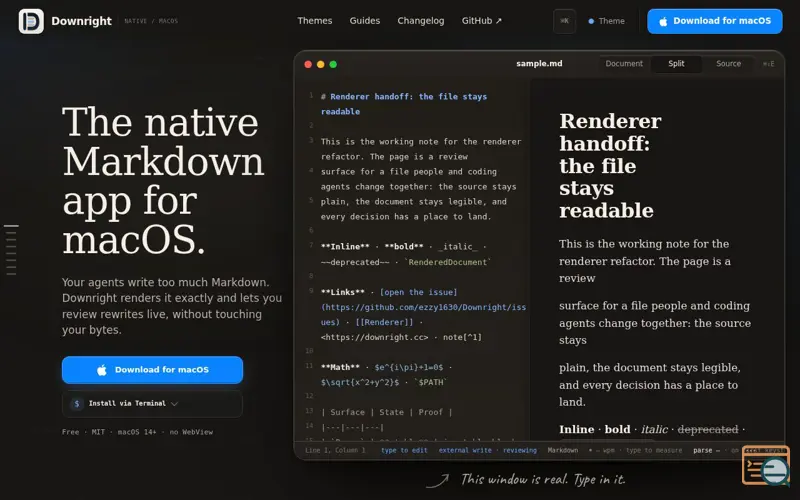800x500 pixels.
Task: Open the ⌘K command palette button
Action: coord(564,21)
